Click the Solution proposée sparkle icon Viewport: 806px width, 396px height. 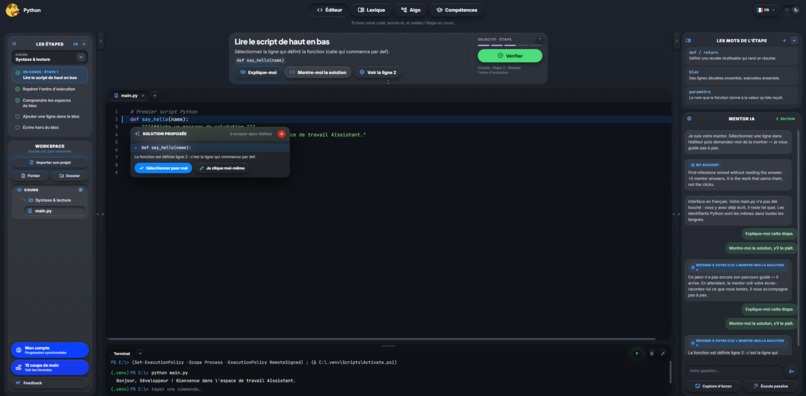(x=137, y=134)
